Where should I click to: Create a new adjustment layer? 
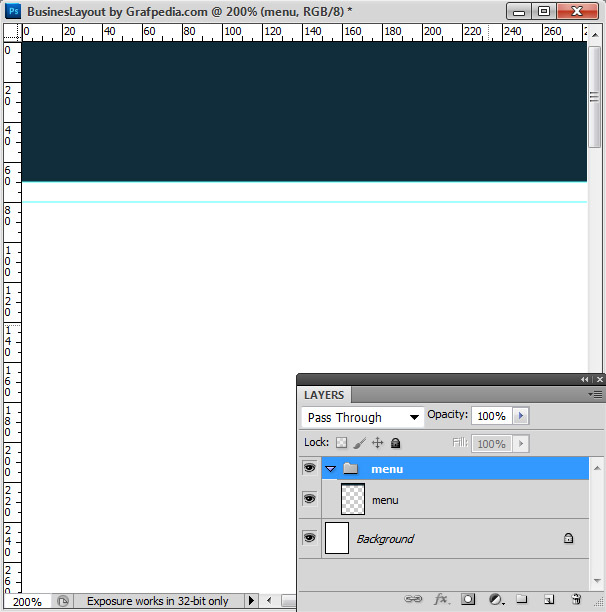click(496, 599)
